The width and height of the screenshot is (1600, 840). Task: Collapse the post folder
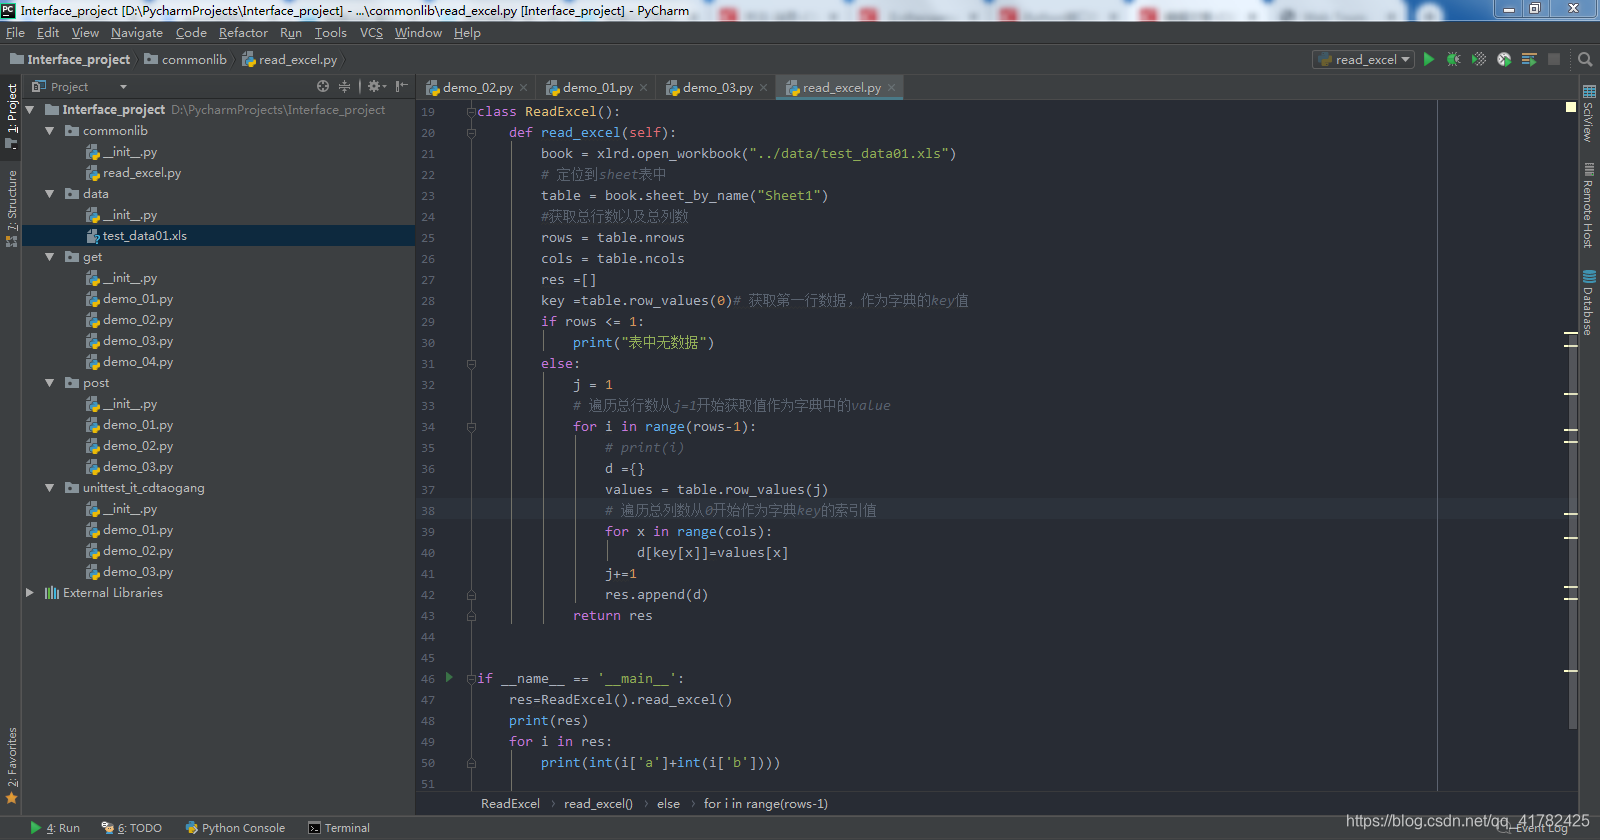[50, 383]
